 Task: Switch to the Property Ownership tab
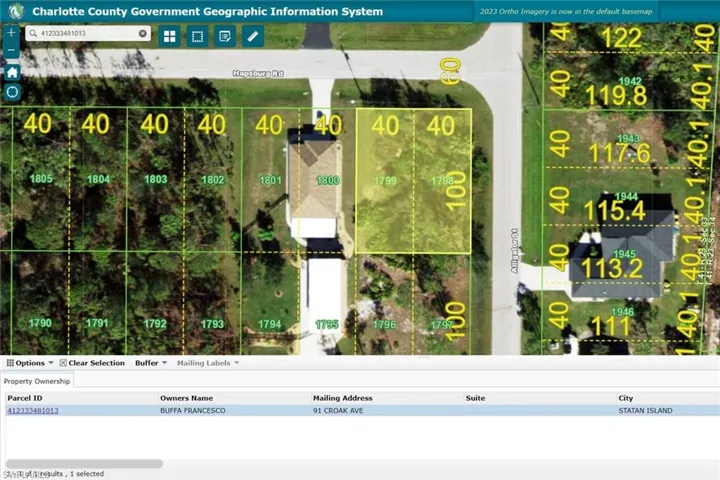(37, 381)
